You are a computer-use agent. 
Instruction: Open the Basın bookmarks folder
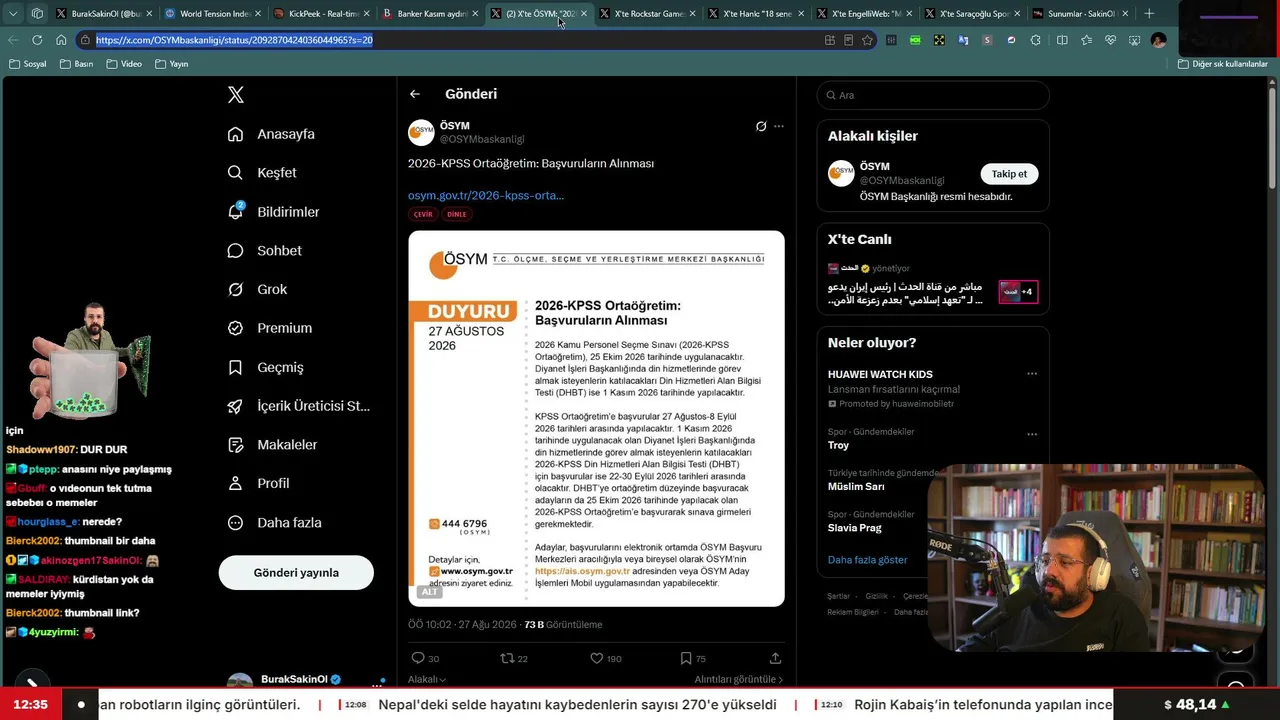click(76, 64)
